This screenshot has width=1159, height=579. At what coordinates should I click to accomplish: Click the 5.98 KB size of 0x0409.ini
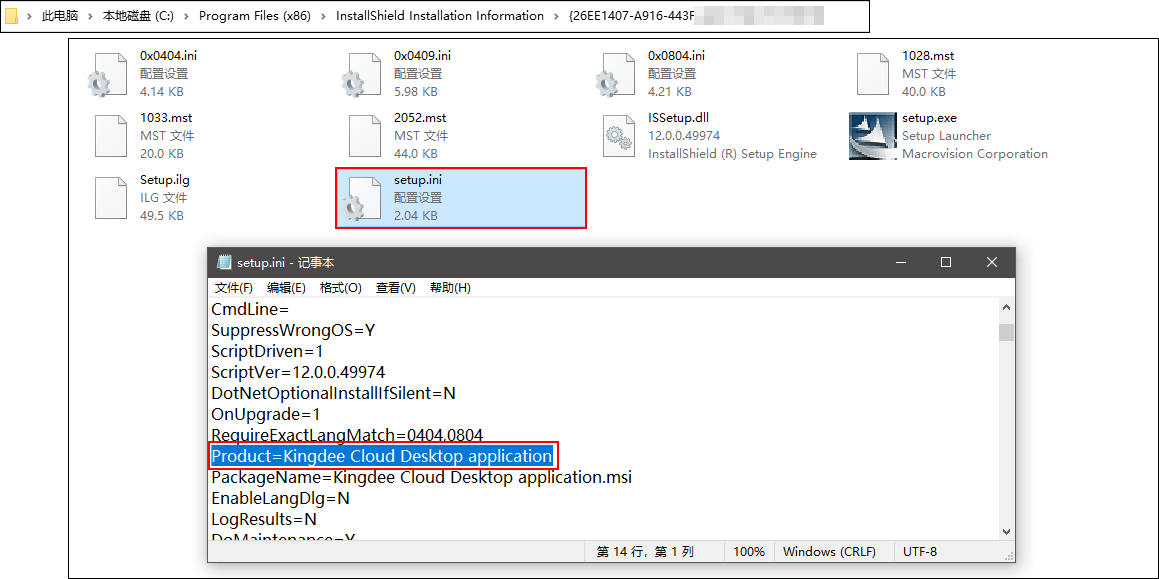coord(415,92)
